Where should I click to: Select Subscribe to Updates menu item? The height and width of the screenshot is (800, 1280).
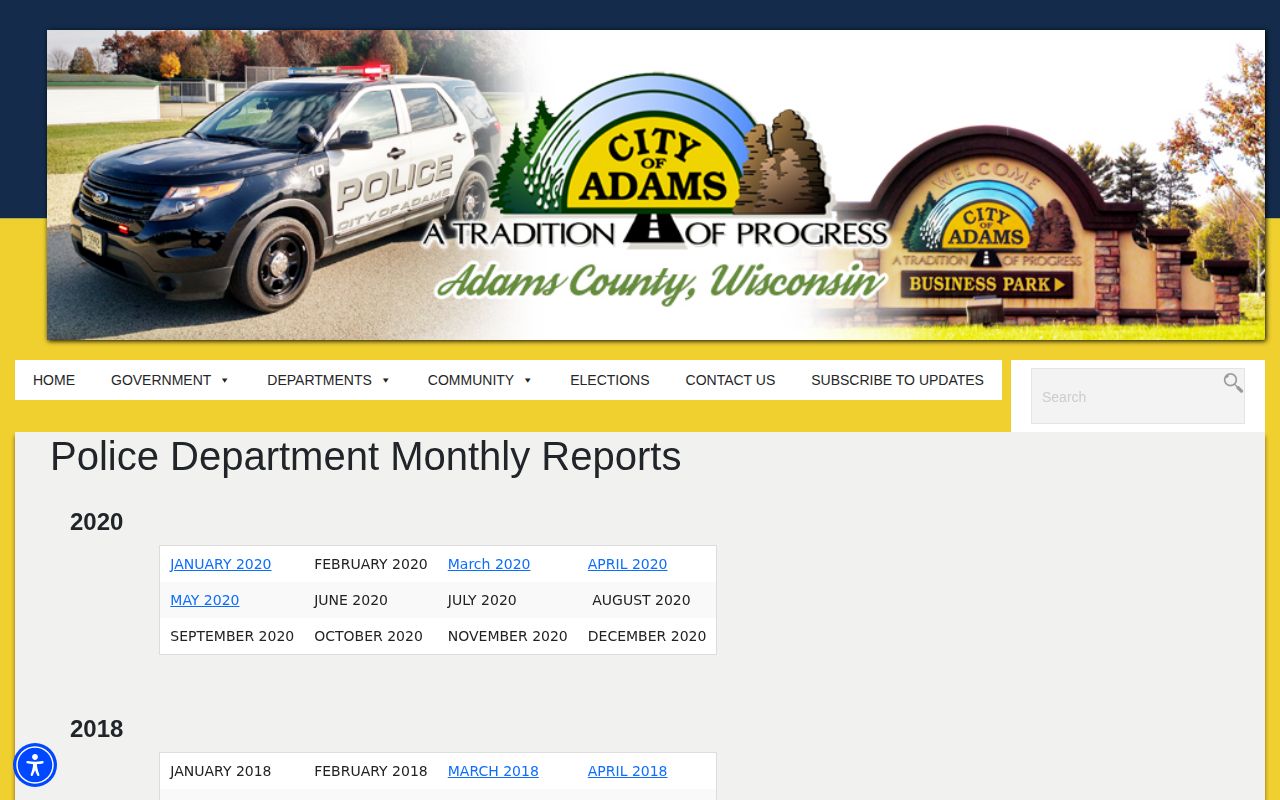[897, 380]
